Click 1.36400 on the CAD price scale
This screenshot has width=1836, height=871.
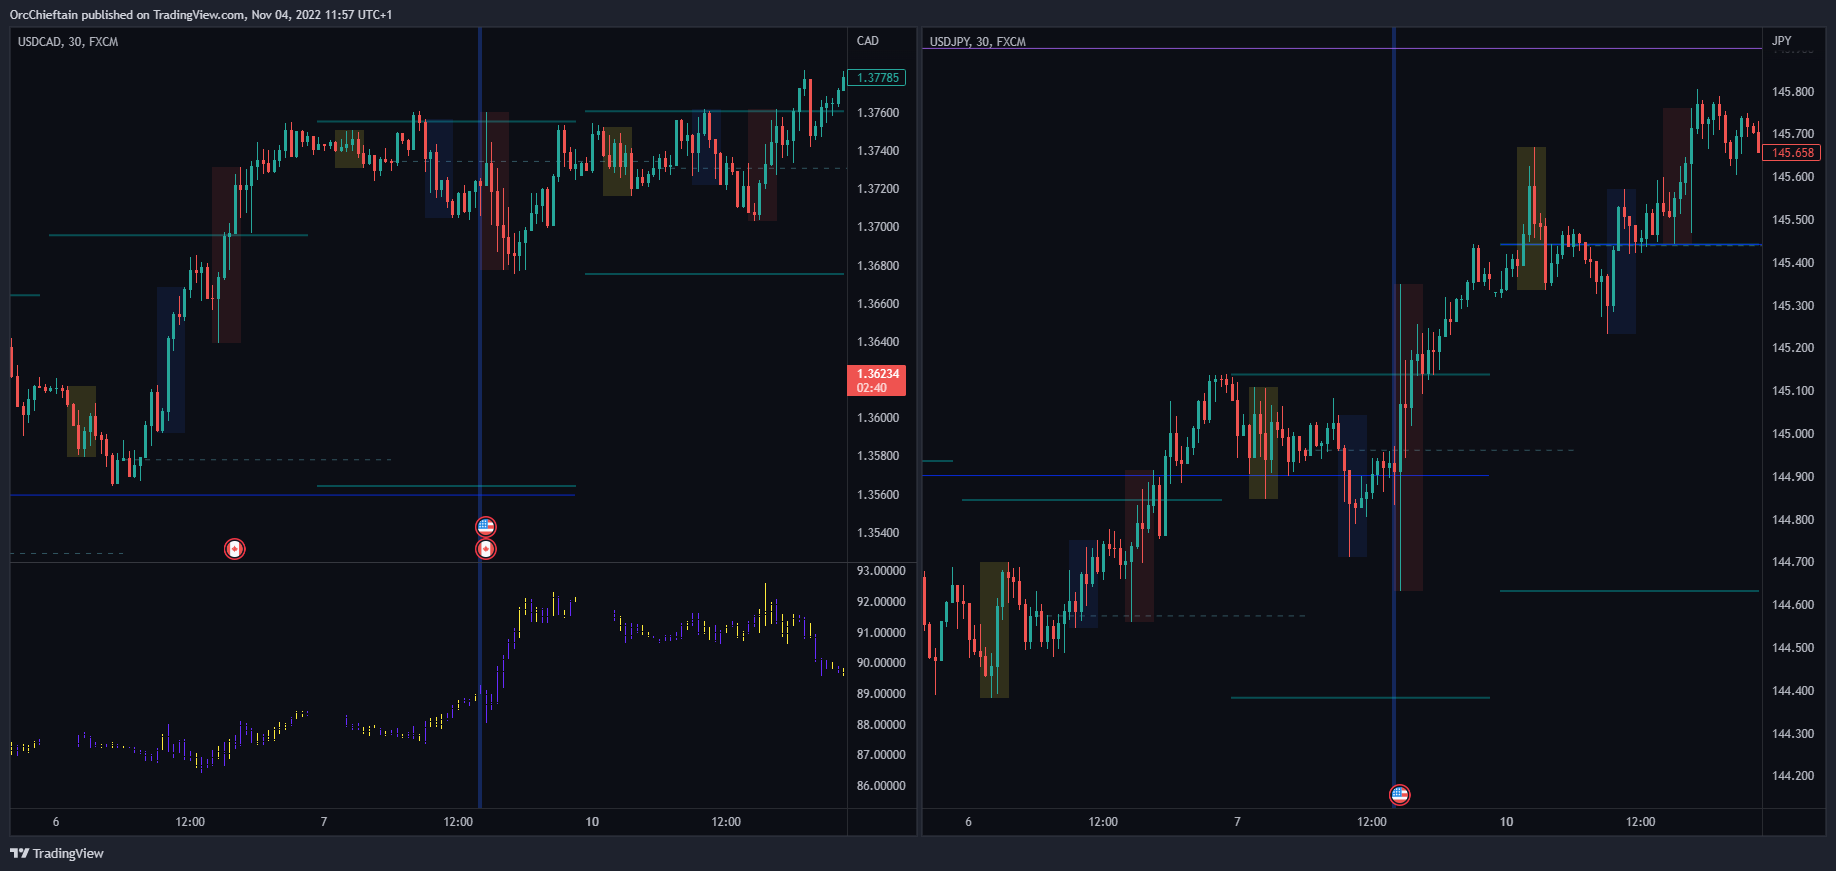pyautogui.click(x=878, y=342)
